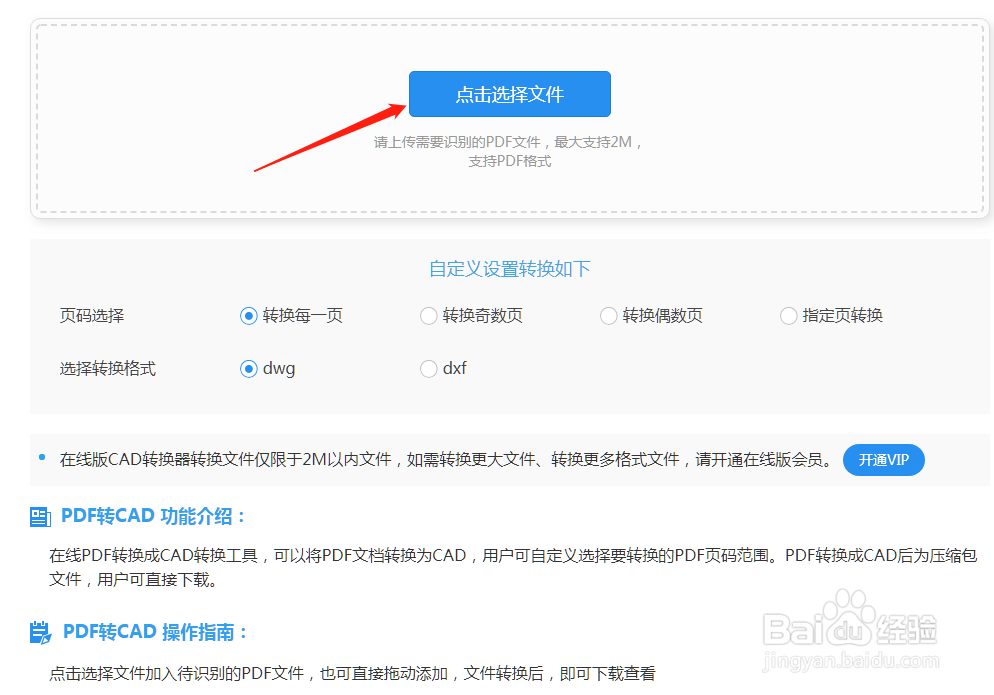
Task: Click the 点击选择文件 upload button
Action: (510, 94)
